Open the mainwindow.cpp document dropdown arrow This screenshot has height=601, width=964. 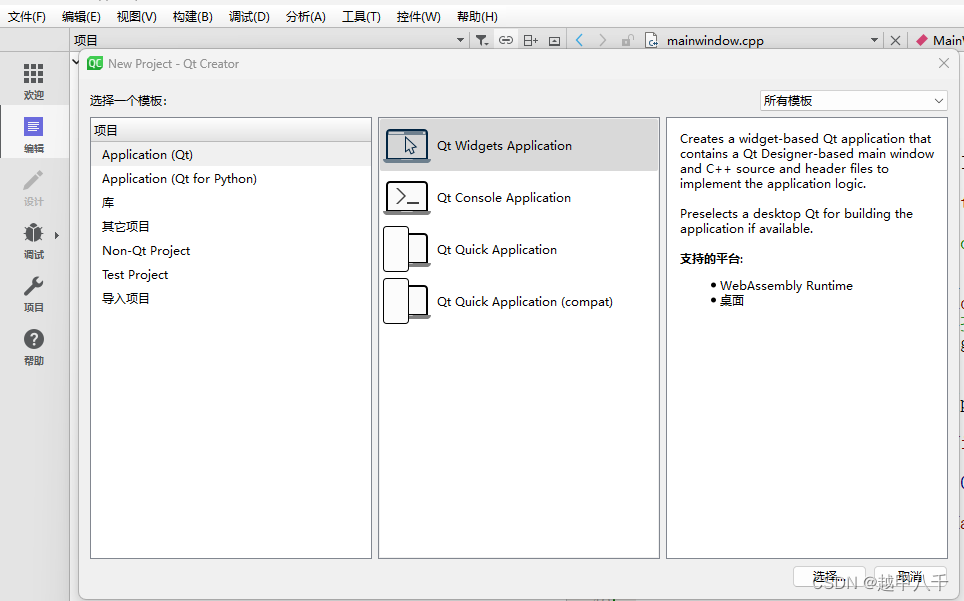click(x=874, y=41)
